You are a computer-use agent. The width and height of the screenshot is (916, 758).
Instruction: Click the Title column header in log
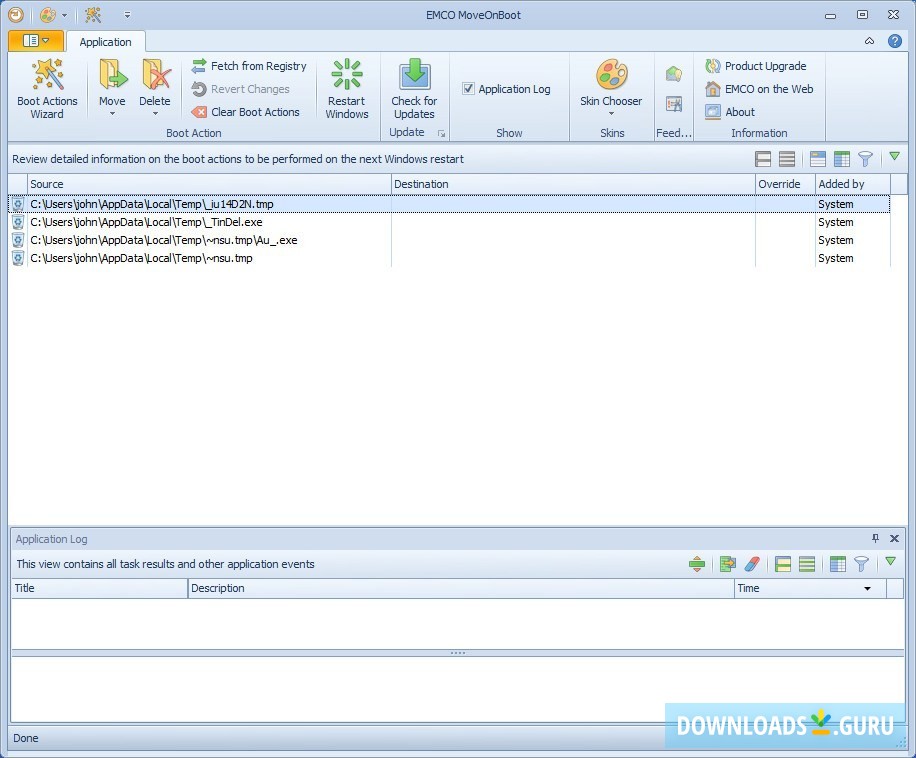click(100, 588)
